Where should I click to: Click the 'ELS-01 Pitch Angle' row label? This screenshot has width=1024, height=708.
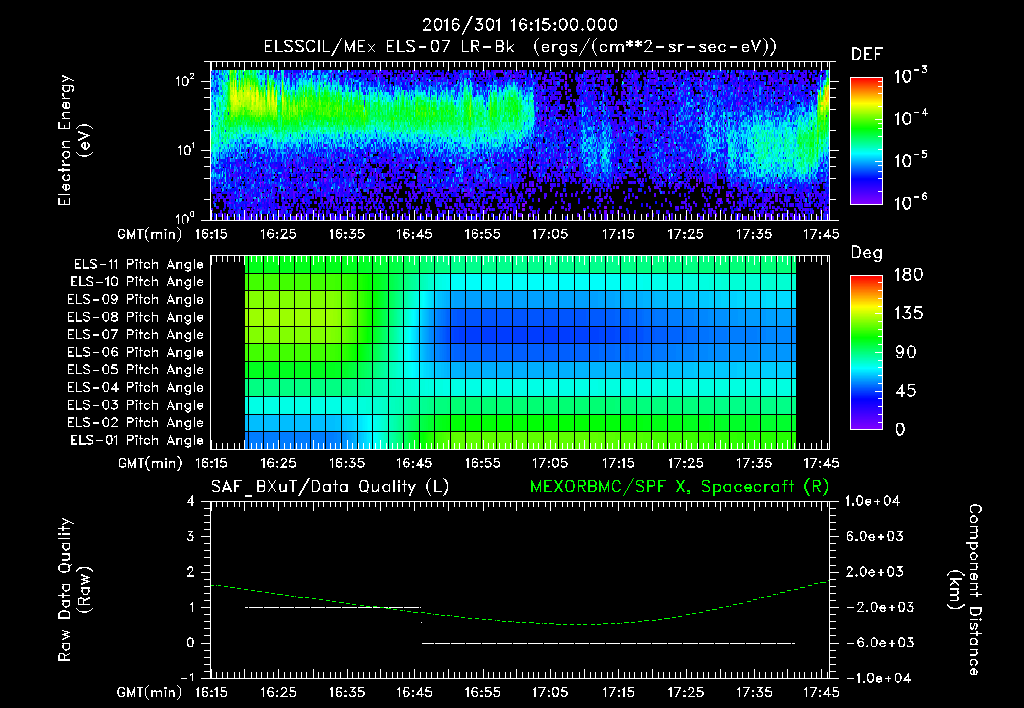click(x=137, y=441)
